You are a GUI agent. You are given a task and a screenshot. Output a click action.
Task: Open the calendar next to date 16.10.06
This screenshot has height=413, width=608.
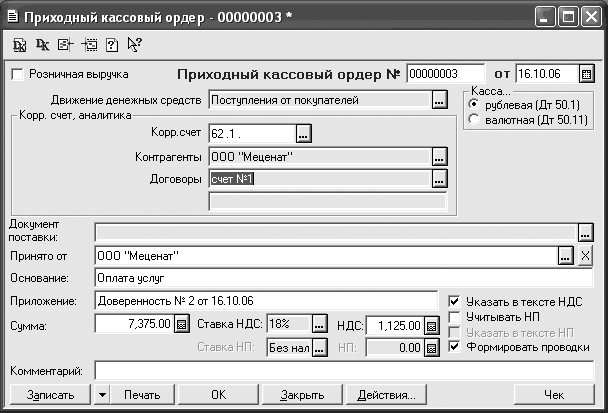(x=587, y=74)
